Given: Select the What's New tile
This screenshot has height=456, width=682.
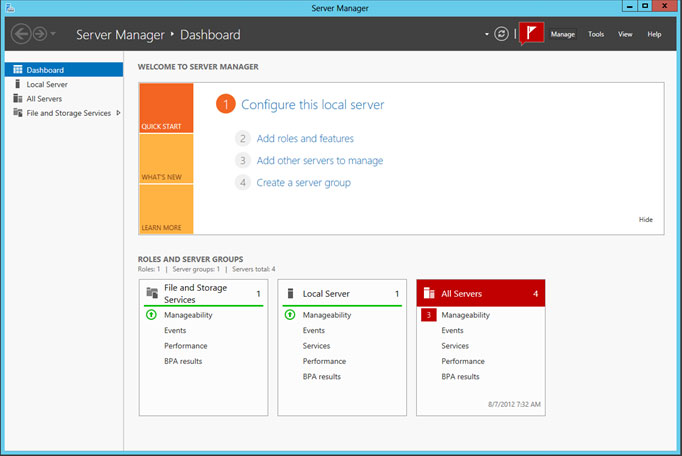Looking at the screenshot, I should tap(166, 158).
